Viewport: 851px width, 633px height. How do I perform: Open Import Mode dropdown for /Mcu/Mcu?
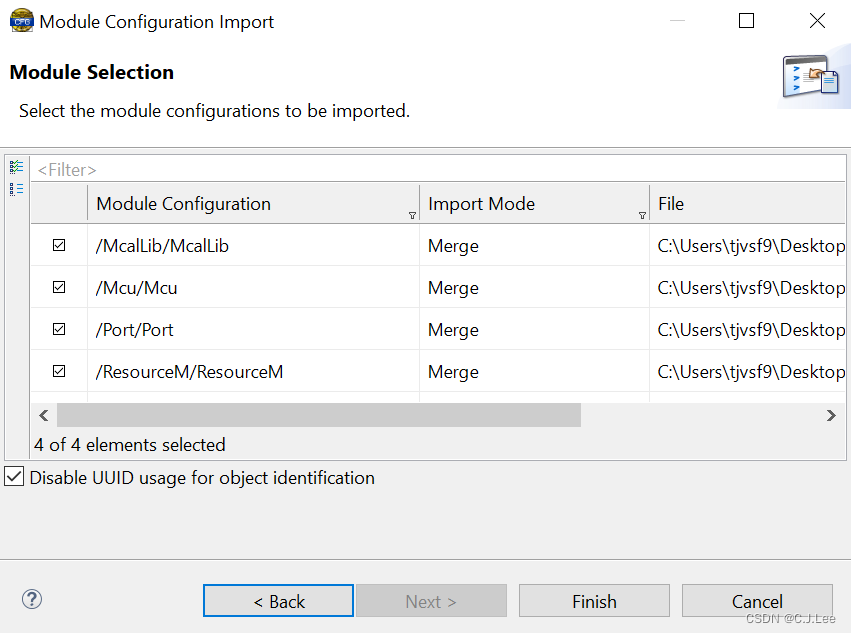pyautogui.click(x=533, y=288)
